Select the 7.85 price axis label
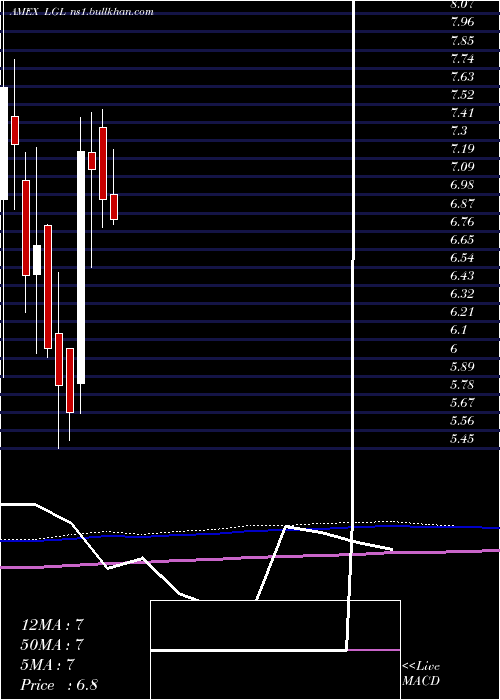Image resolution: width=500 pixels, height=700 pixels. coord(462,40)
